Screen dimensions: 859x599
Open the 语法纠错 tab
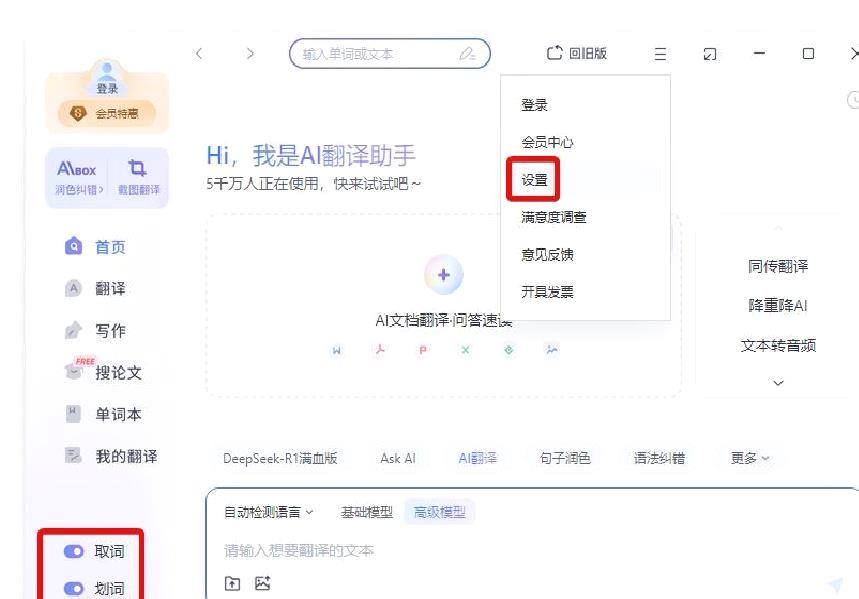pyautogui.click(x=659, y=458)
